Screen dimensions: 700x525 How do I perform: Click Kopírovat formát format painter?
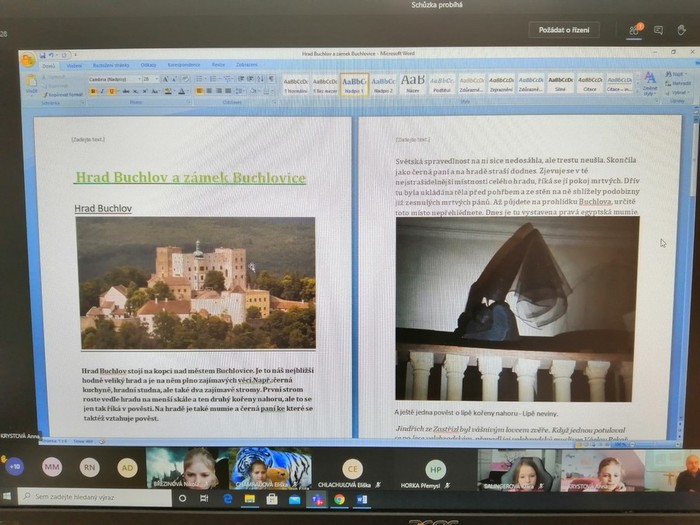[62, 95]
